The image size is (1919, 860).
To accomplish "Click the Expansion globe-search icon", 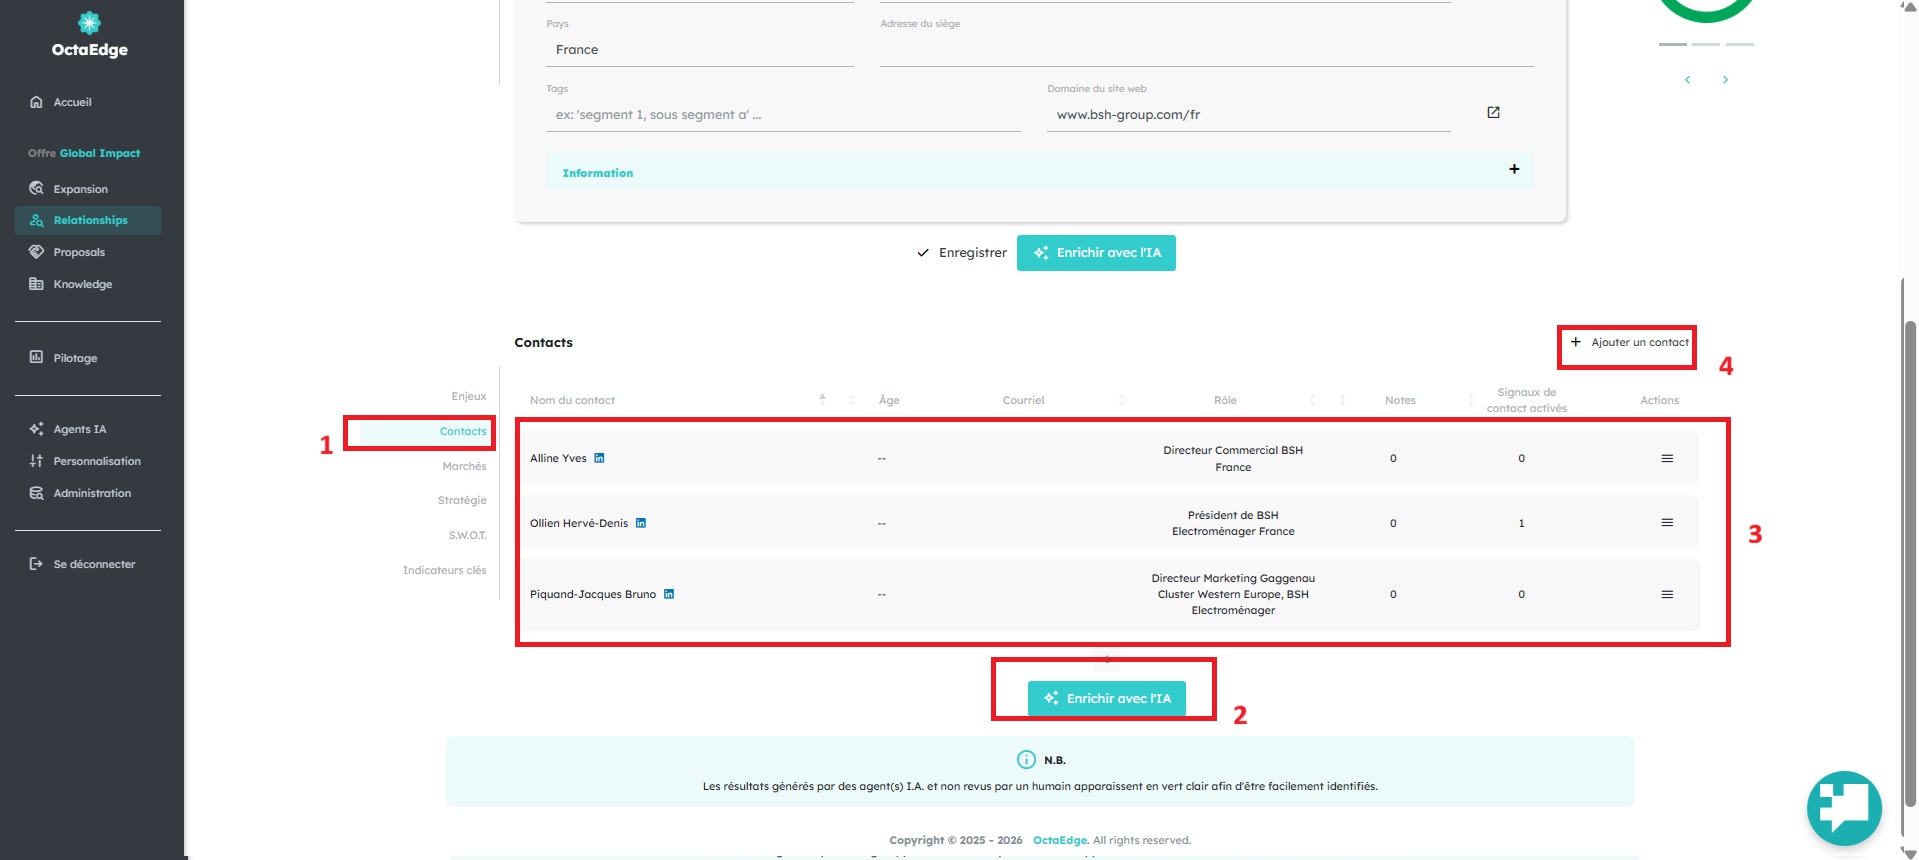I will pyautogui.click(x=37, y=188).
